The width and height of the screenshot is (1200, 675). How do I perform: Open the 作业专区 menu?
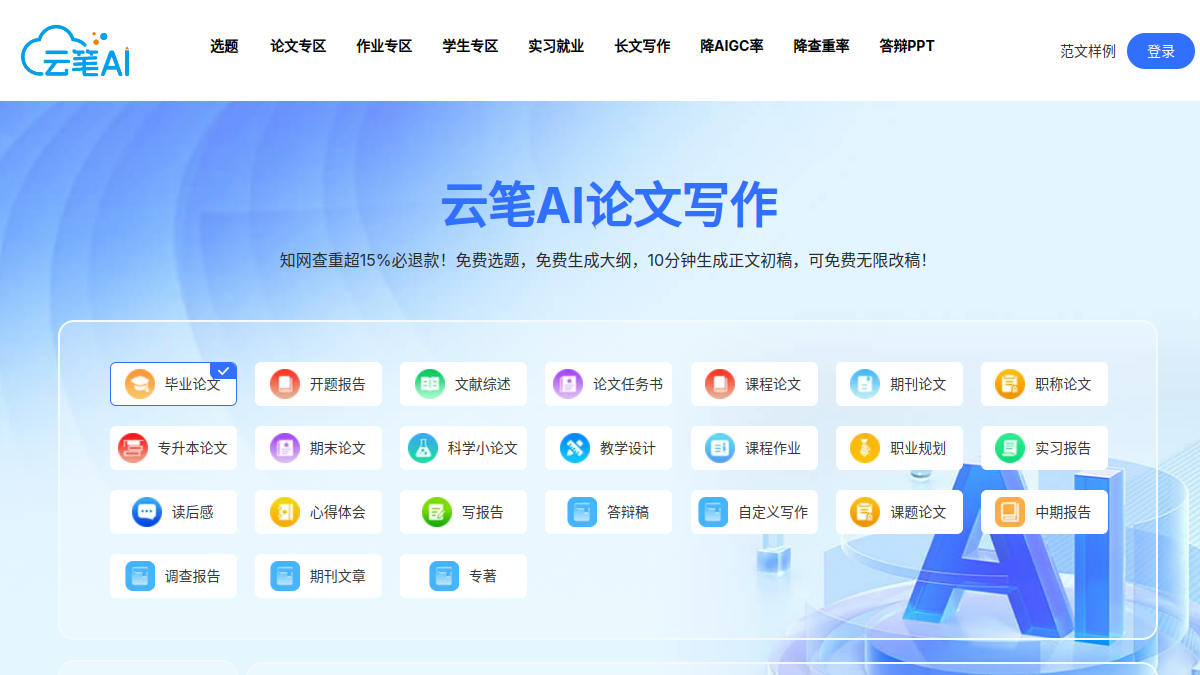coord(384,46)
